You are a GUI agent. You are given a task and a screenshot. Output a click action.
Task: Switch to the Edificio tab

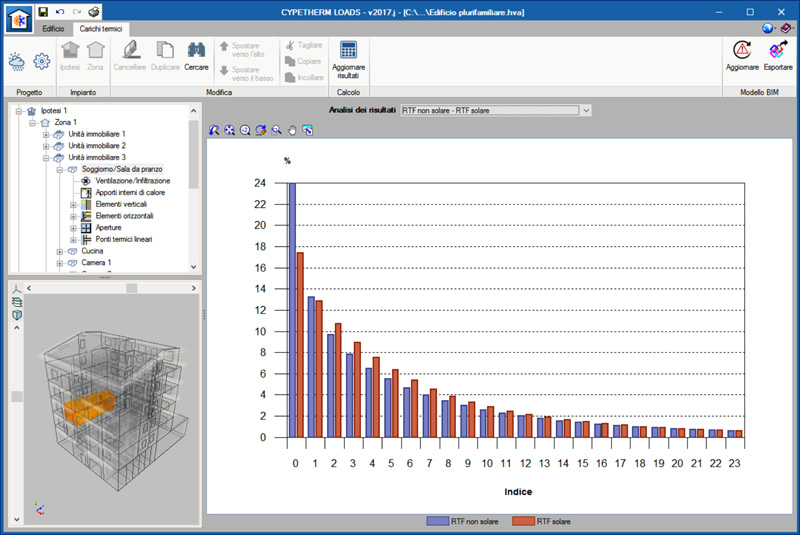pos(54,29)
